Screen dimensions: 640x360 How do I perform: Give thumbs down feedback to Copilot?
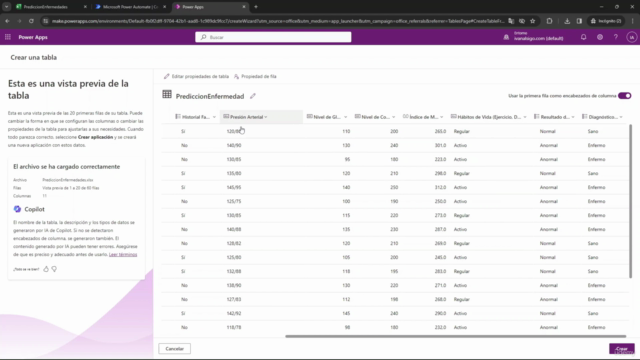point(54,269)
